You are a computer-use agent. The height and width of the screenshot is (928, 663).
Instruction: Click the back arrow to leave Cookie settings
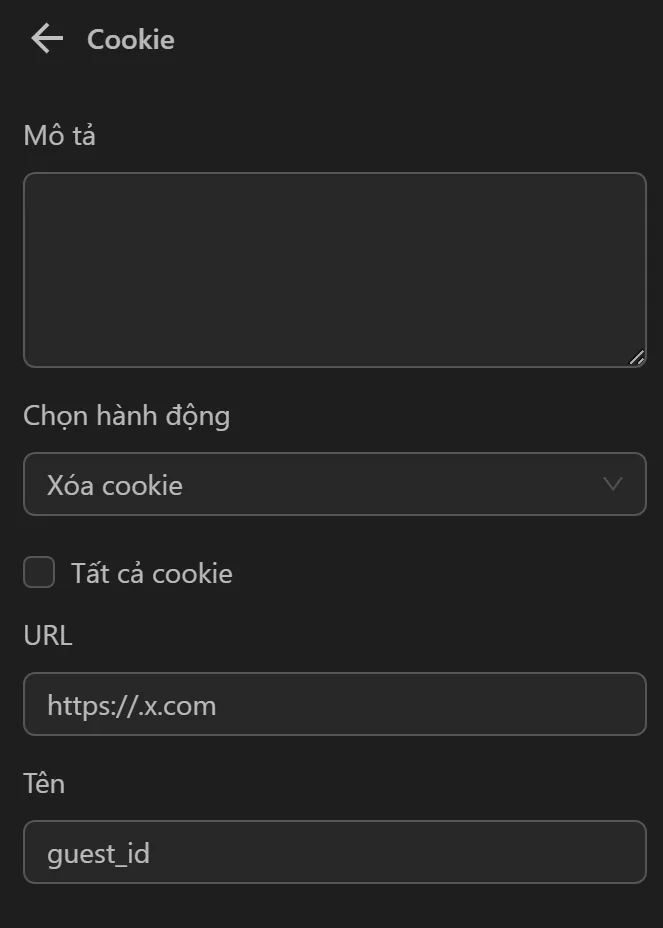click(x=45, y=38)
